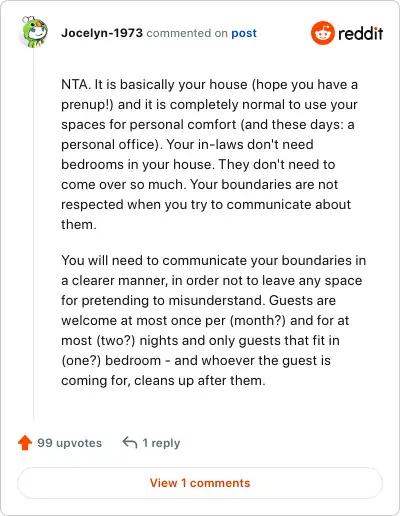Open the blue "post" link

click(x=244, y=33)
